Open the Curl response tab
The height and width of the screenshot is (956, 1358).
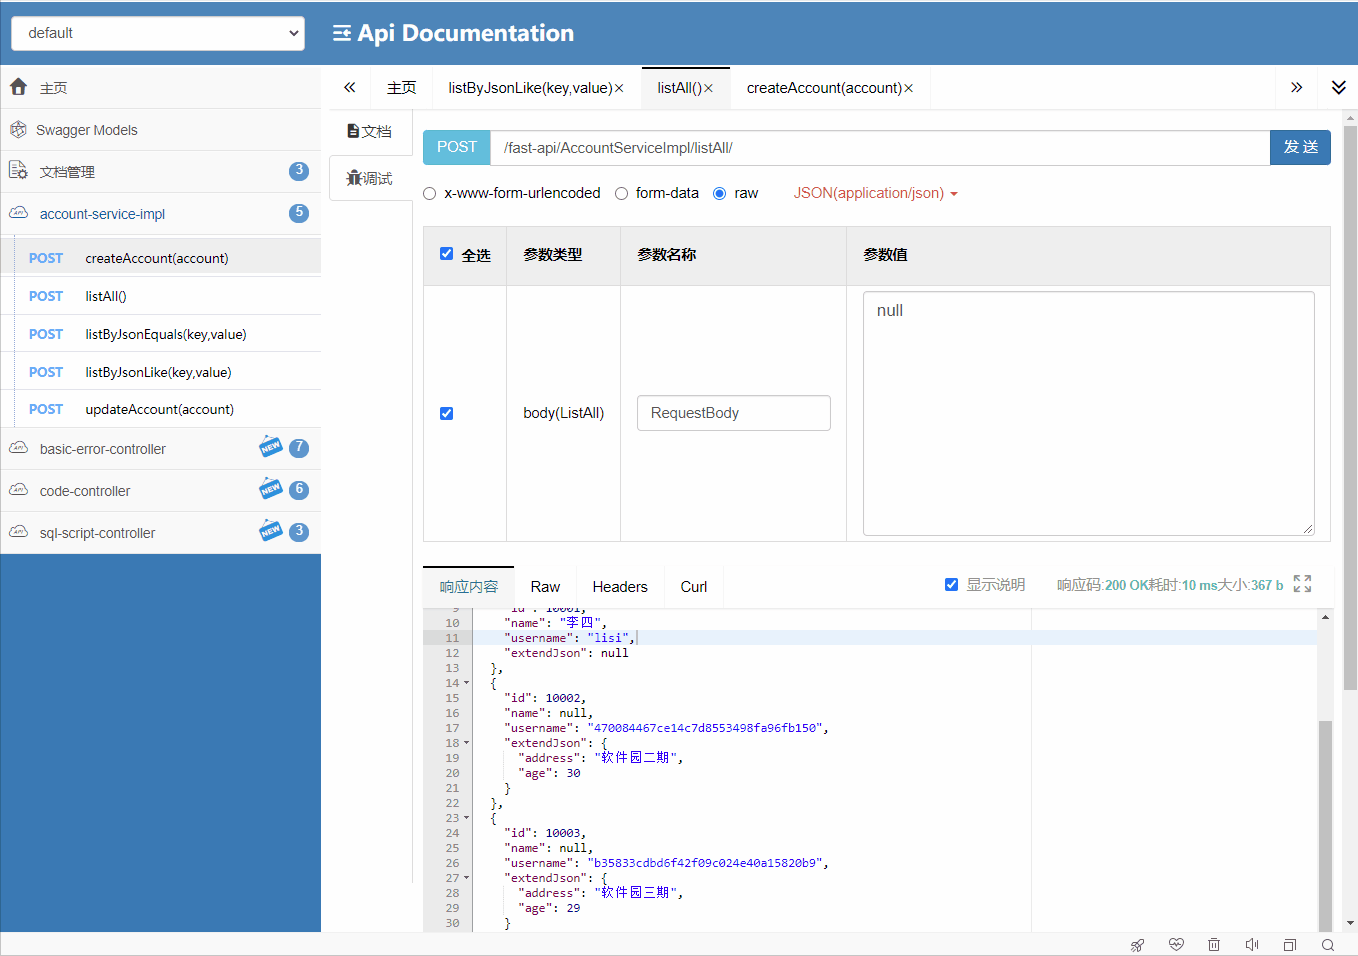pos(694,587)
